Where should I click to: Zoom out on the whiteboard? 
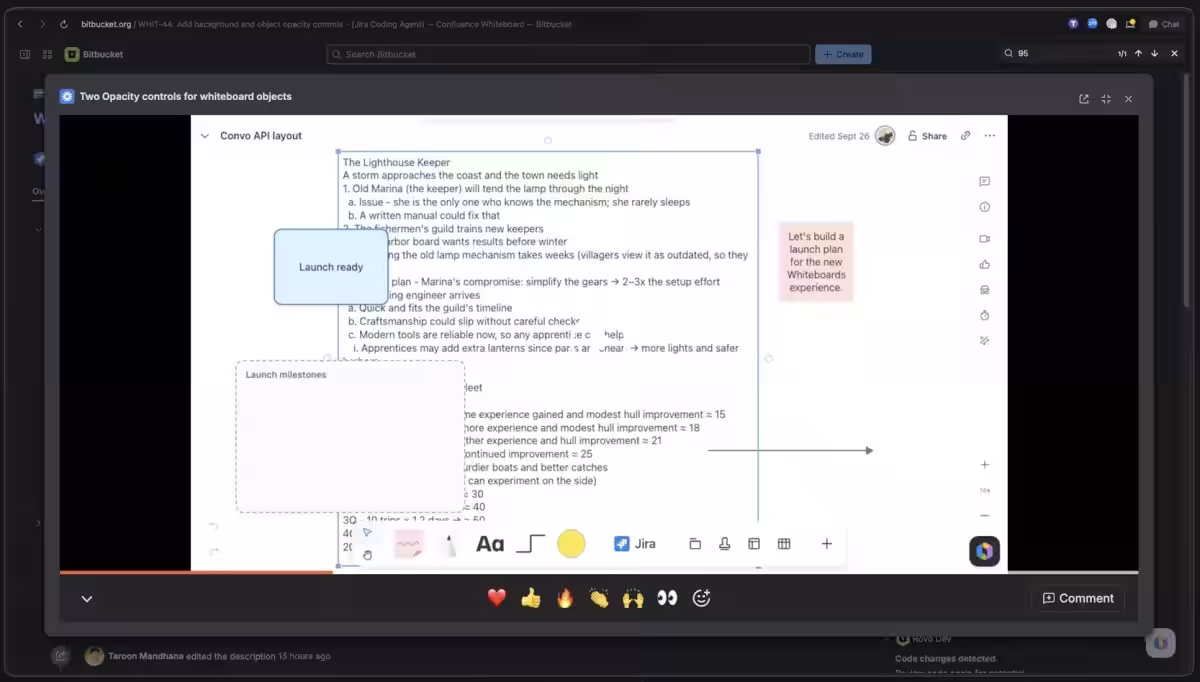tap(985, 516)
